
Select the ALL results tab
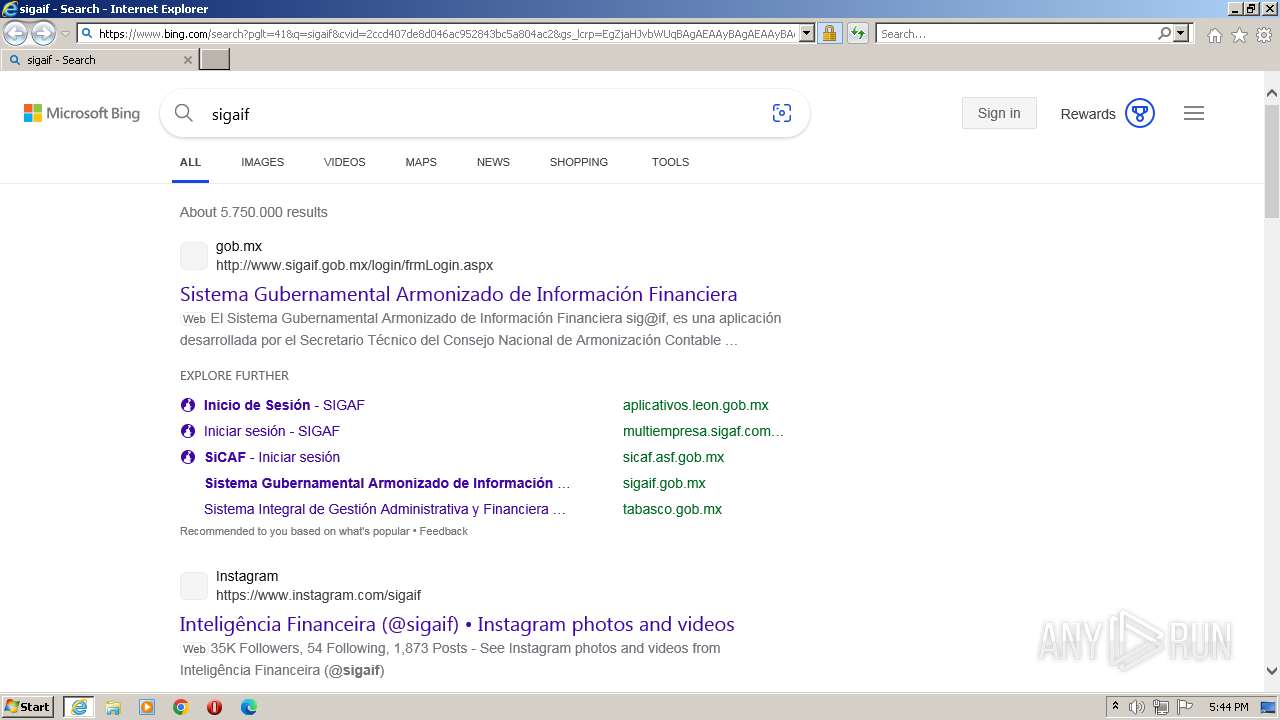click(x=190, y=162)
